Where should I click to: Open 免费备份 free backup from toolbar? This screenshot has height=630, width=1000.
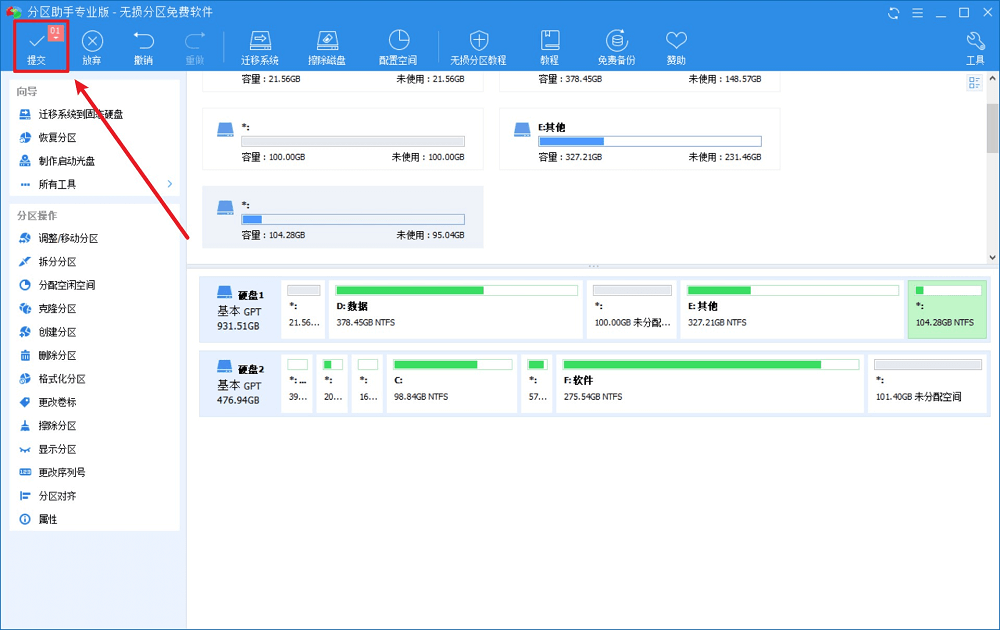(616, 46)
